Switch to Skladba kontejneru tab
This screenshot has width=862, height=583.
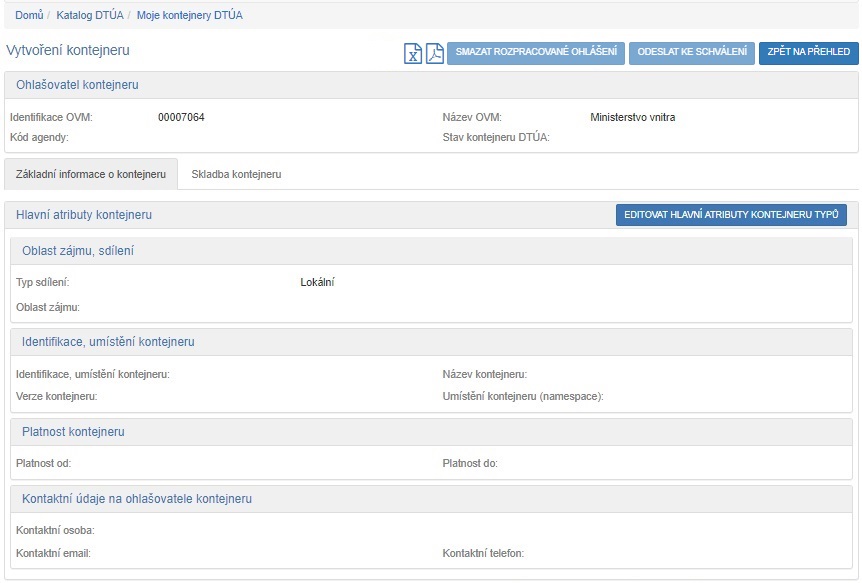click(236, 174)
